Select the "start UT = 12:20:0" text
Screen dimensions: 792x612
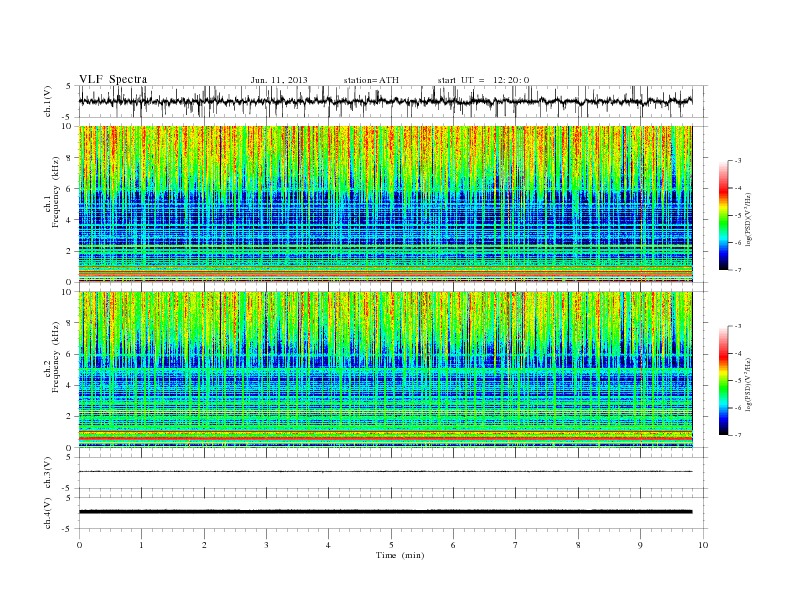pos(483,80)
